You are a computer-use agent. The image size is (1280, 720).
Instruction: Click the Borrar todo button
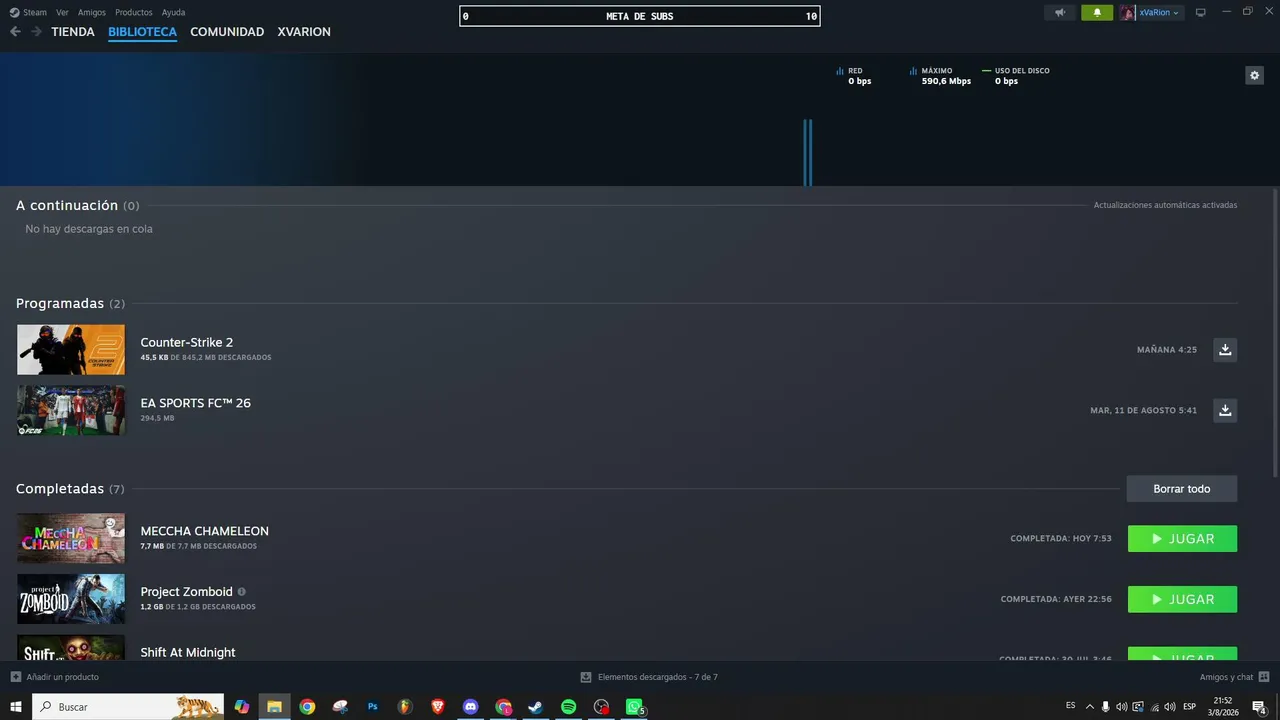tap(1182, 489)
